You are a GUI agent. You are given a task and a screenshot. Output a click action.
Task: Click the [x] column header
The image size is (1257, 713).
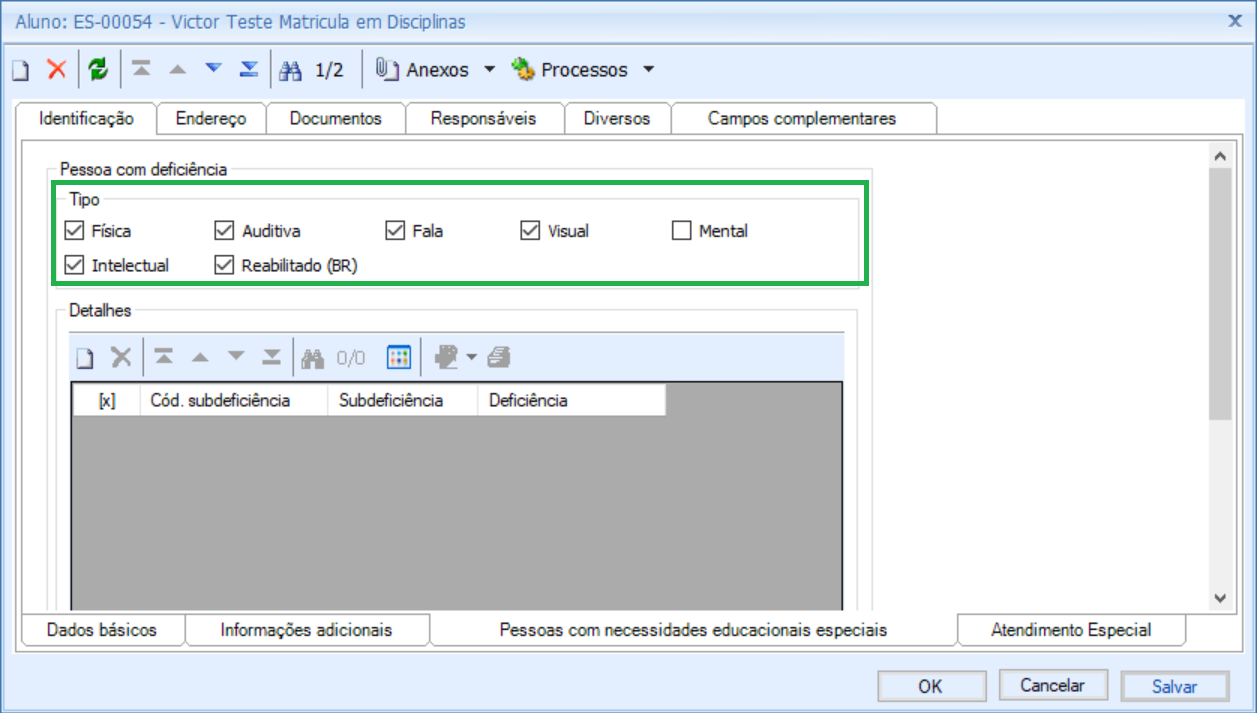pos(106,400)
